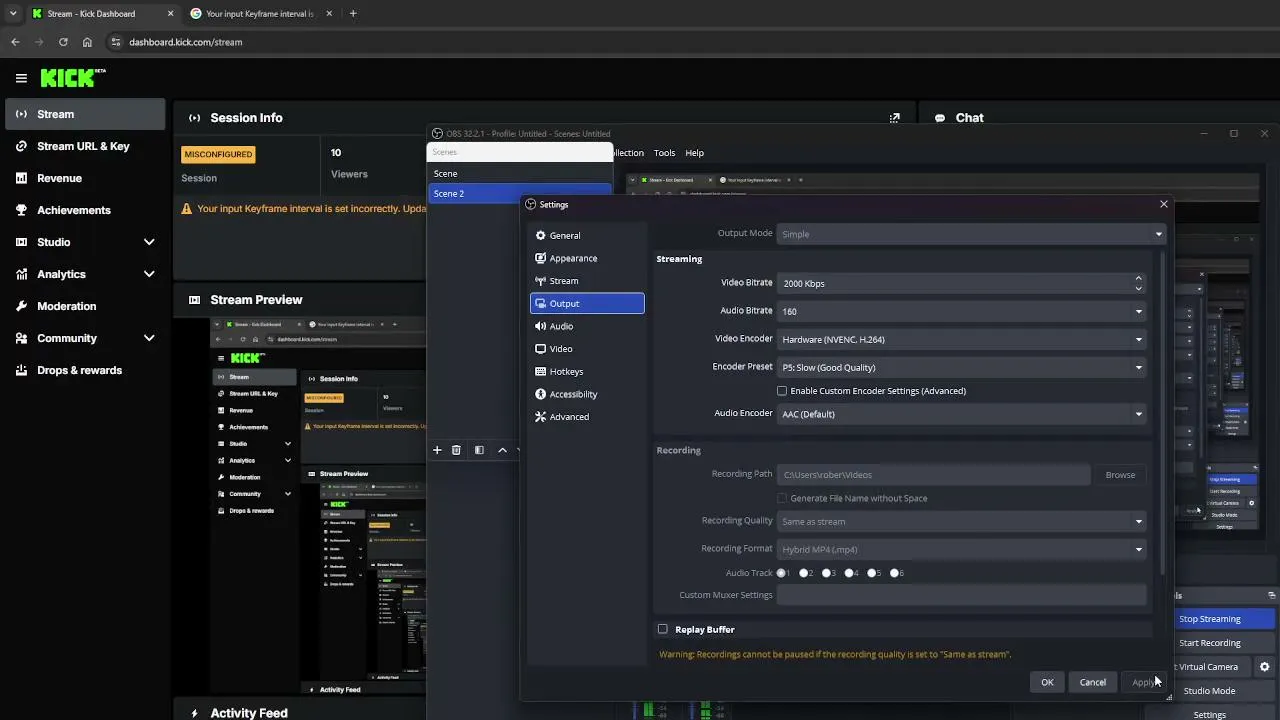Click the address bar showing dashboard.kick.com/stream

click(x=186, y=42)
